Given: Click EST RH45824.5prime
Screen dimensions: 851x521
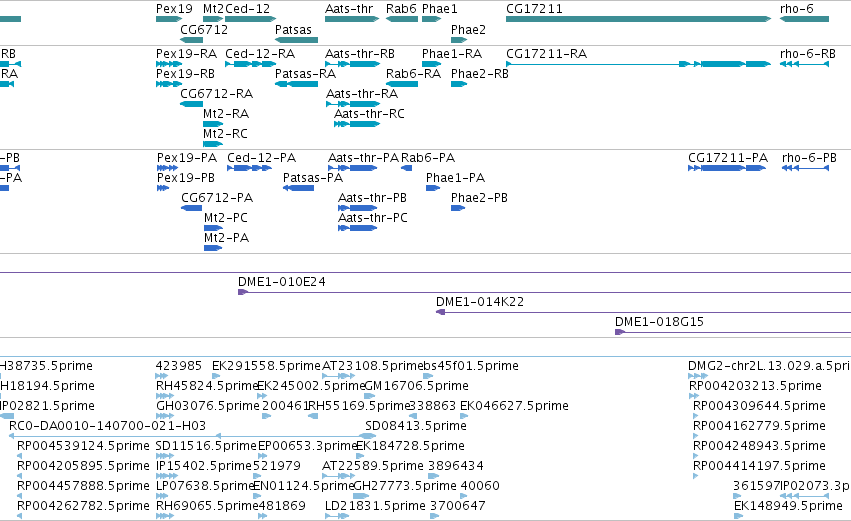Looking at the screenshot, I should tap(207, 386).
